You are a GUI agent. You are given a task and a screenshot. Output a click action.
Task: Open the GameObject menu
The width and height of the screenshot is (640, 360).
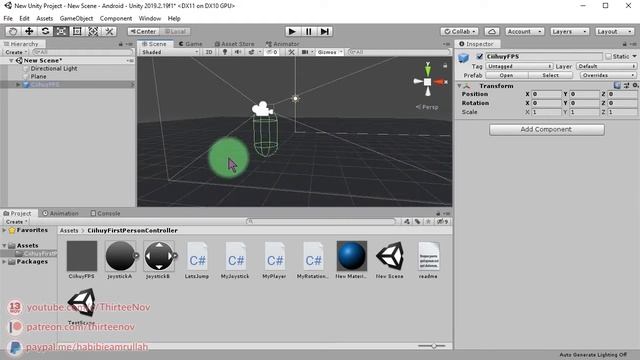coord(76,18)
